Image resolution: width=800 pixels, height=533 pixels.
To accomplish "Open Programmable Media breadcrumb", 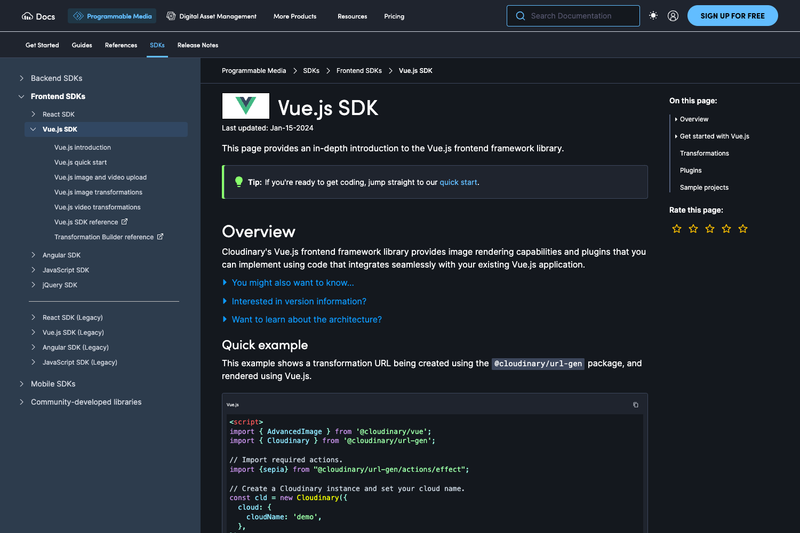I will 254,71.
